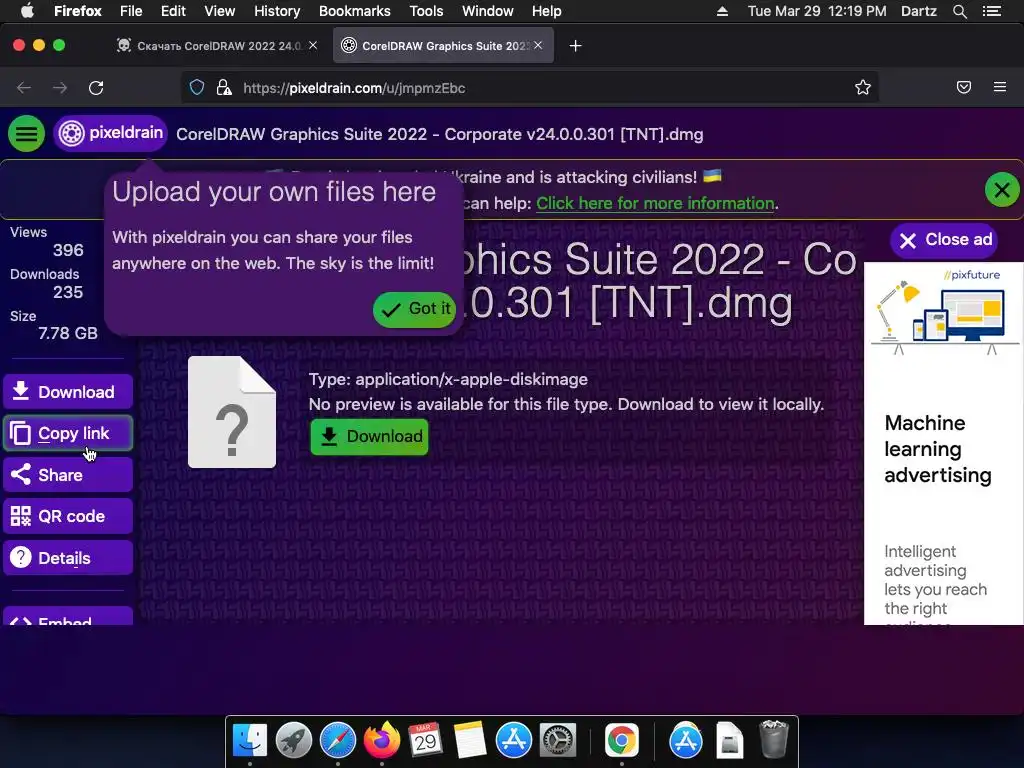Follow the Click here for more information link
The height and width of the screenshot is (768, 1024).
click(655, 203)
